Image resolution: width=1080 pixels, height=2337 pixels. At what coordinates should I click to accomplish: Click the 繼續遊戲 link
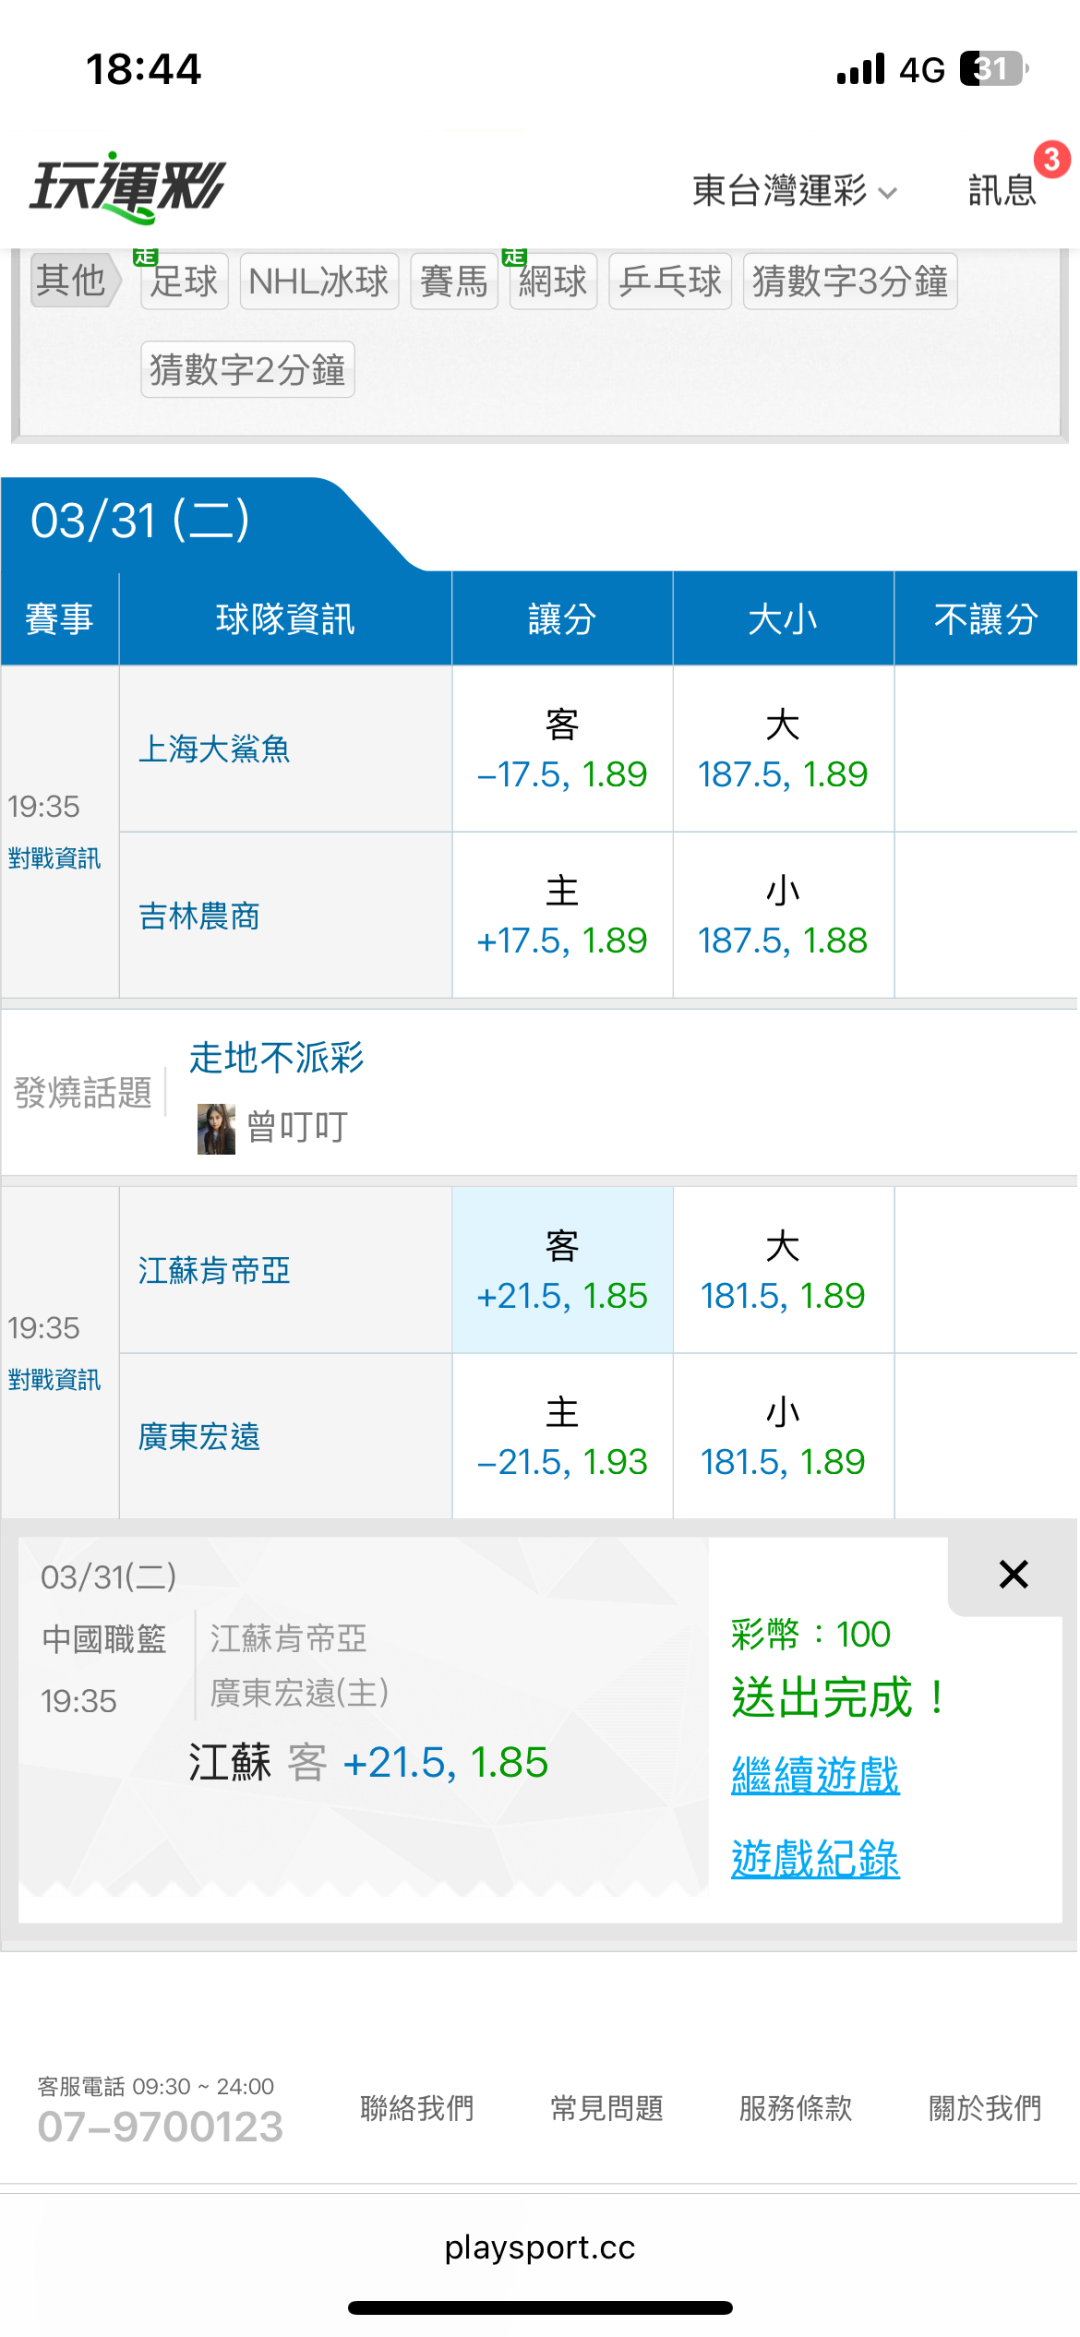click(x=815, y=1775)
